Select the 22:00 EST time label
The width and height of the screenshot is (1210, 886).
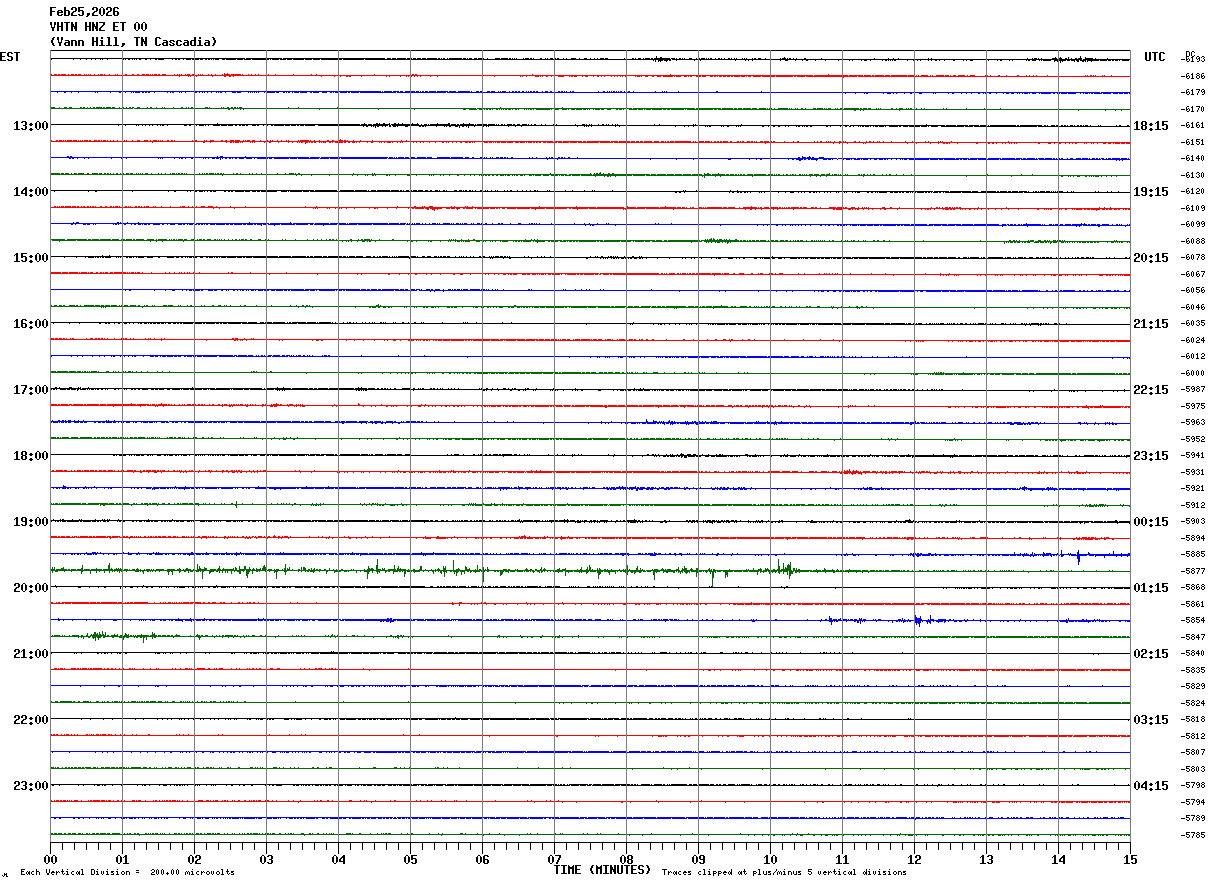click(x=31, y=720)
